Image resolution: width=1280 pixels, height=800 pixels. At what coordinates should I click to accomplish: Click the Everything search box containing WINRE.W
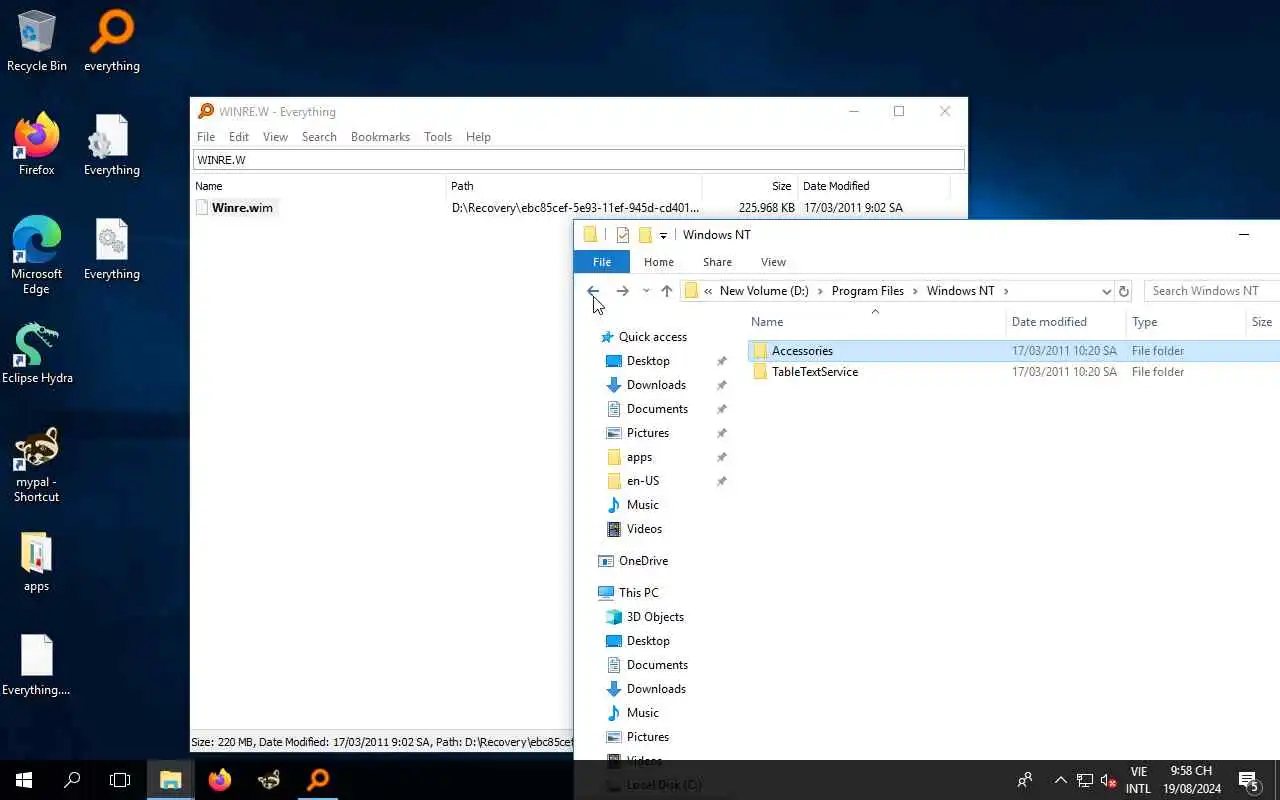point(578,160)
